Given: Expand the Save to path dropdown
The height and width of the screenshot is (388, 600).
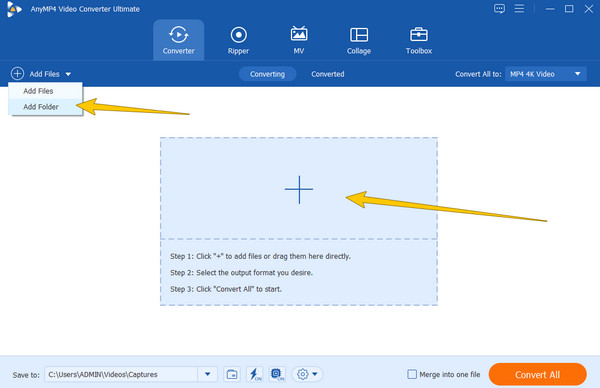Looking at the screenshot, I should pyautogui.click(x=207, y=374).
